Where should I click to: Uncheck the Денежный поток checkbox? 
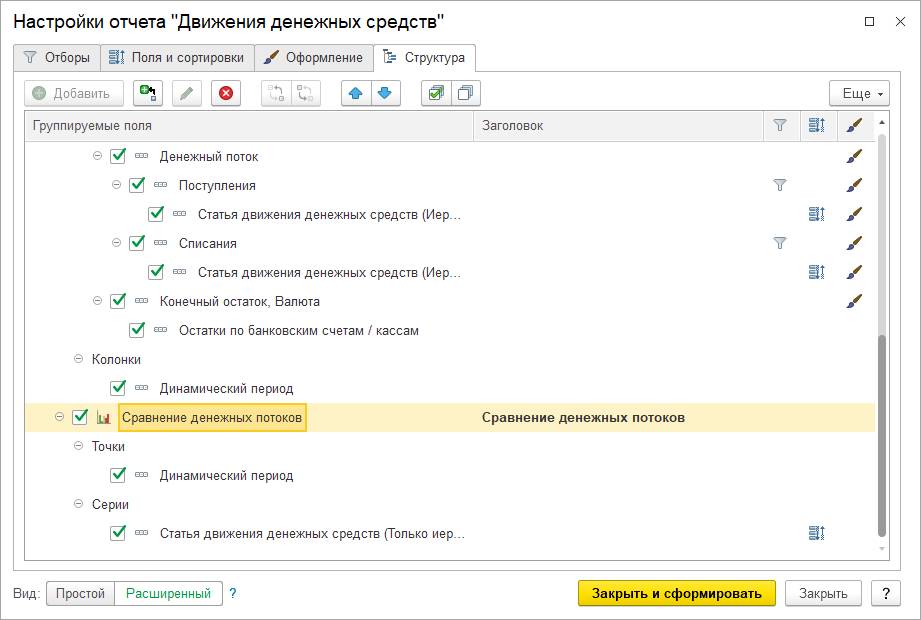[118, 156]
